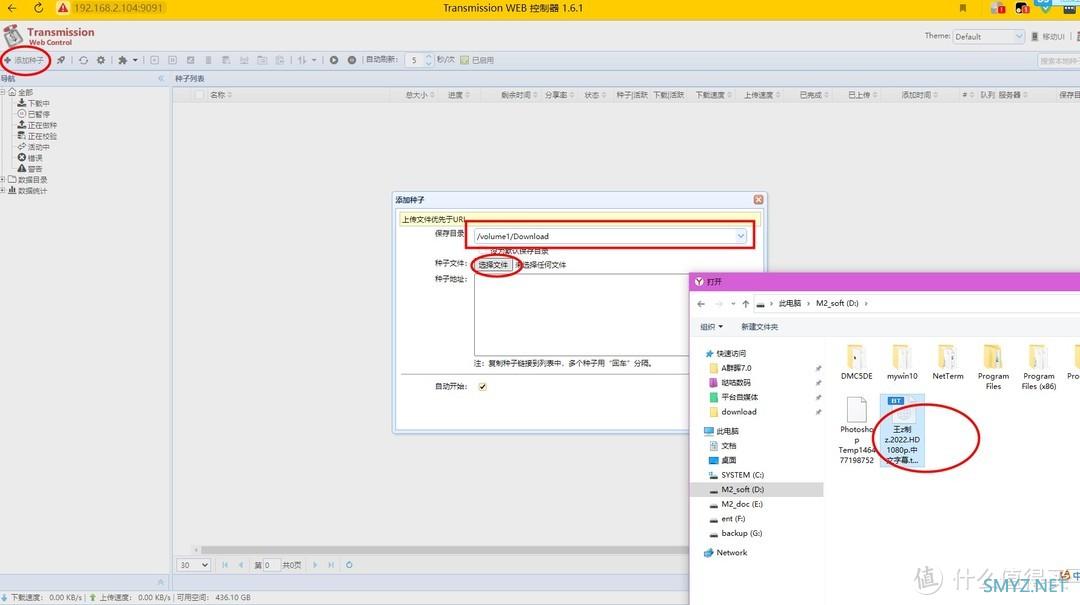Click the reload circular-arrow toolbar icon
This screenshot has width=1080, height=605.
coord(83,60)
